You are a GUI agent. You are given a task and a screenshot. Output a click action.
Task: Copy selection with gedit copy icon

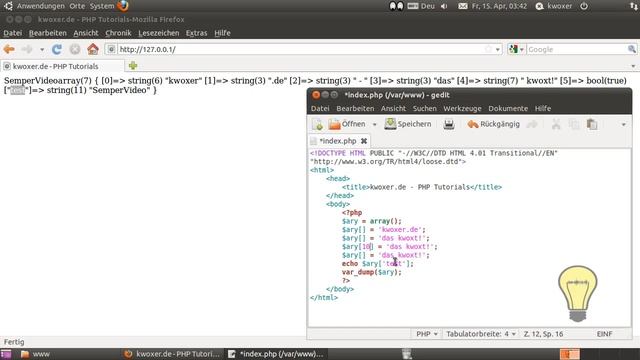tap(574, 124)
